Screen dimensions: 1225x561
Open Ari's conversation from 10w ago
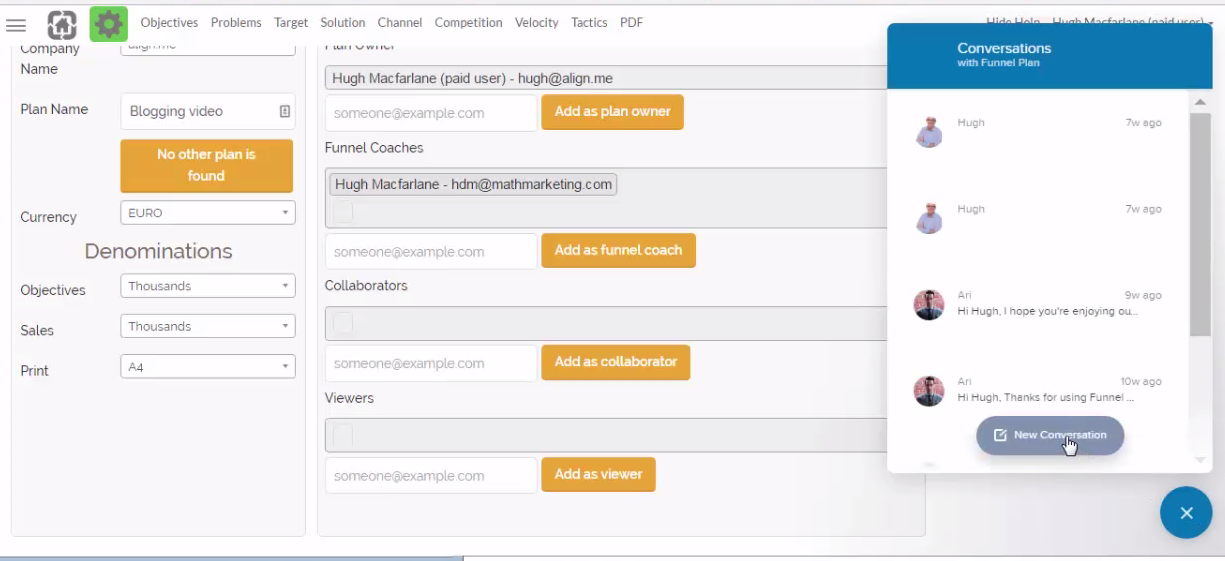[x=1038, y=390]
